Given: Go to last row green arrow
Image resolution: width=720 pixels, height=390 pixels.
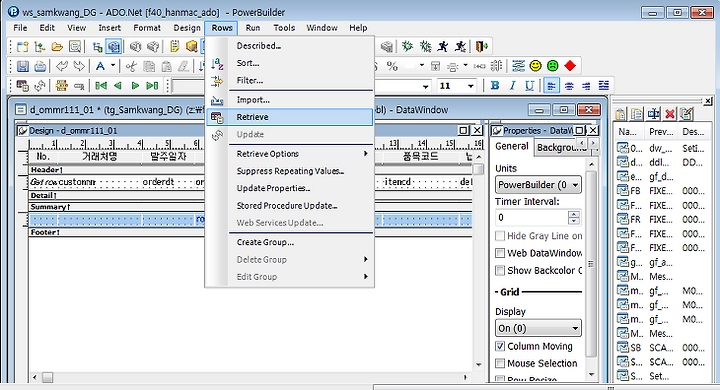Looking at the screenshot, I should (x=152, y=85).
